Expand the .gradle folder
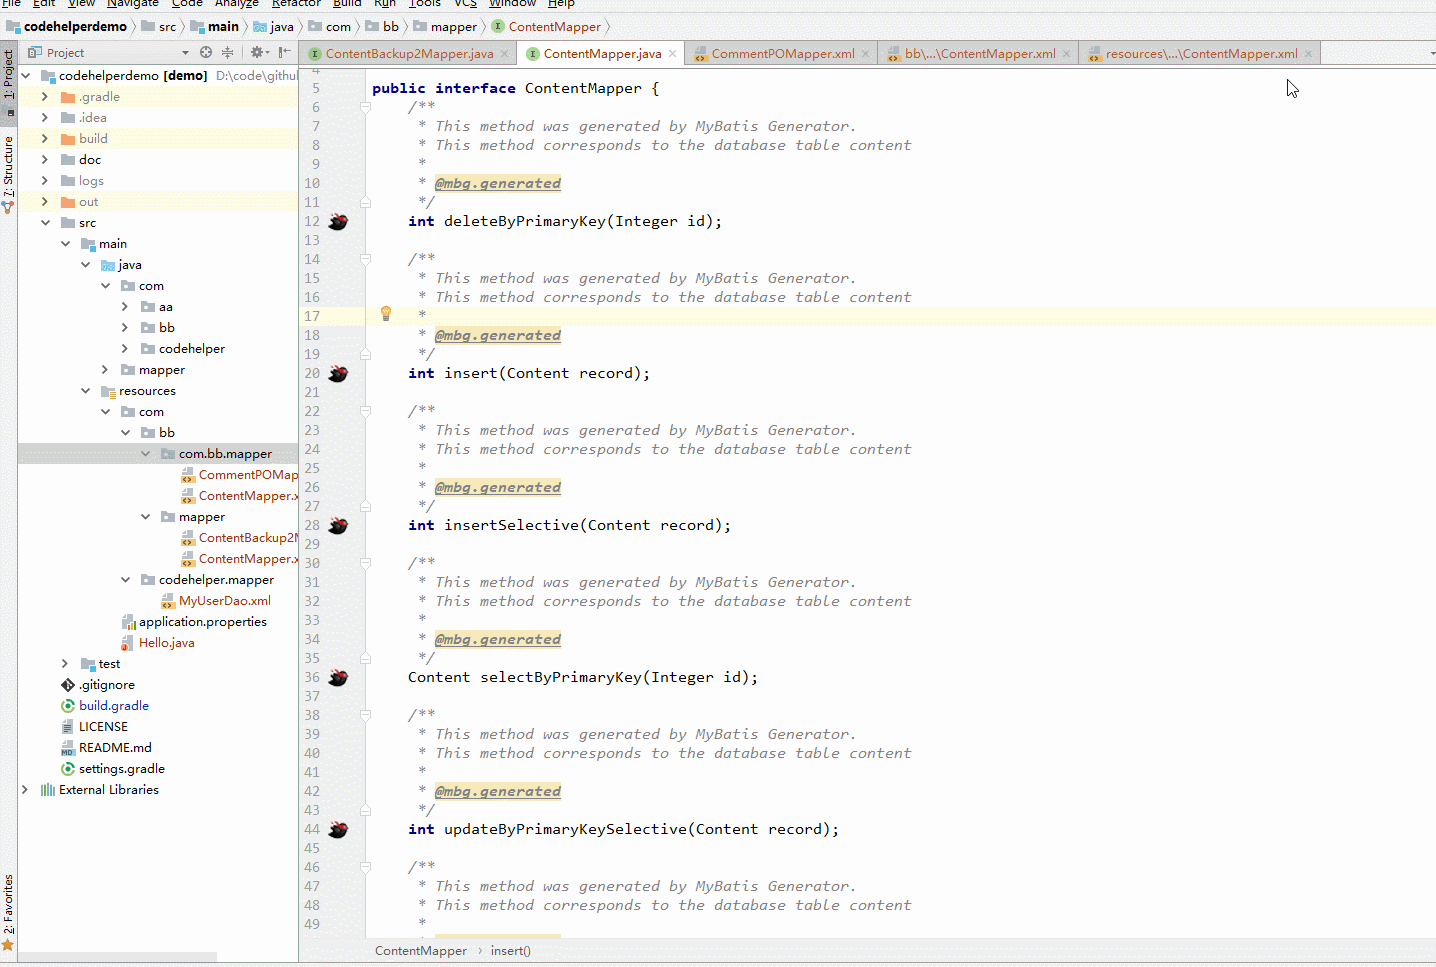Screen dimensions: 1436x967 (x=45, y=97)
